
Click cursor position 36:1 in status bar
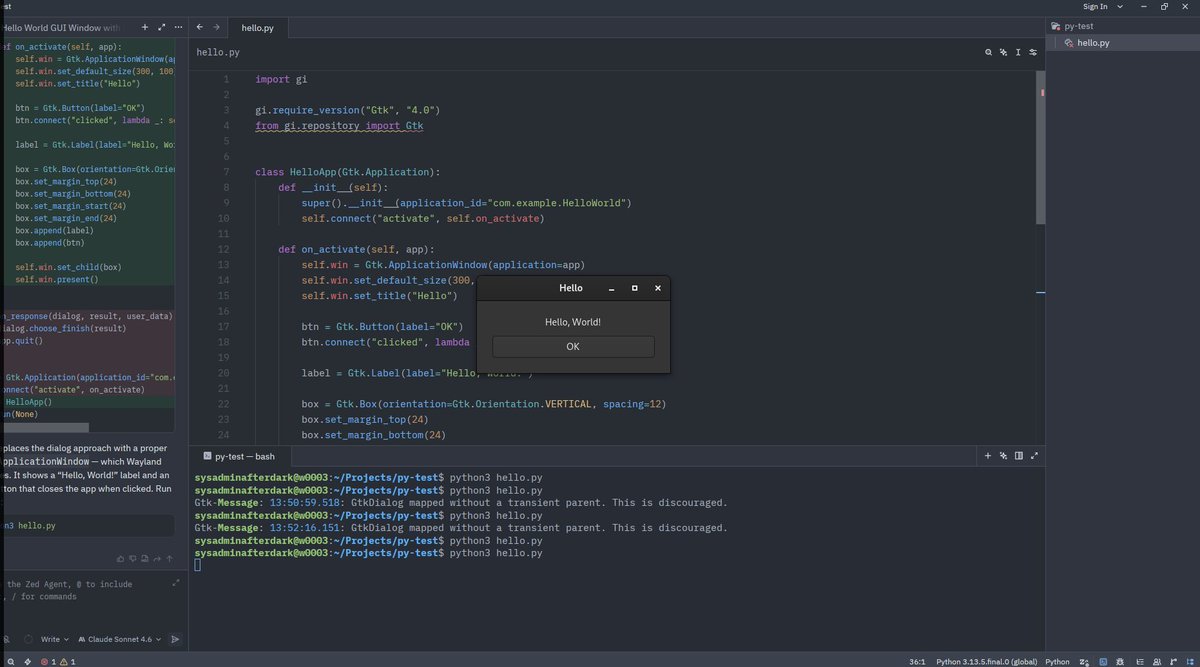[x=917, y=661]
